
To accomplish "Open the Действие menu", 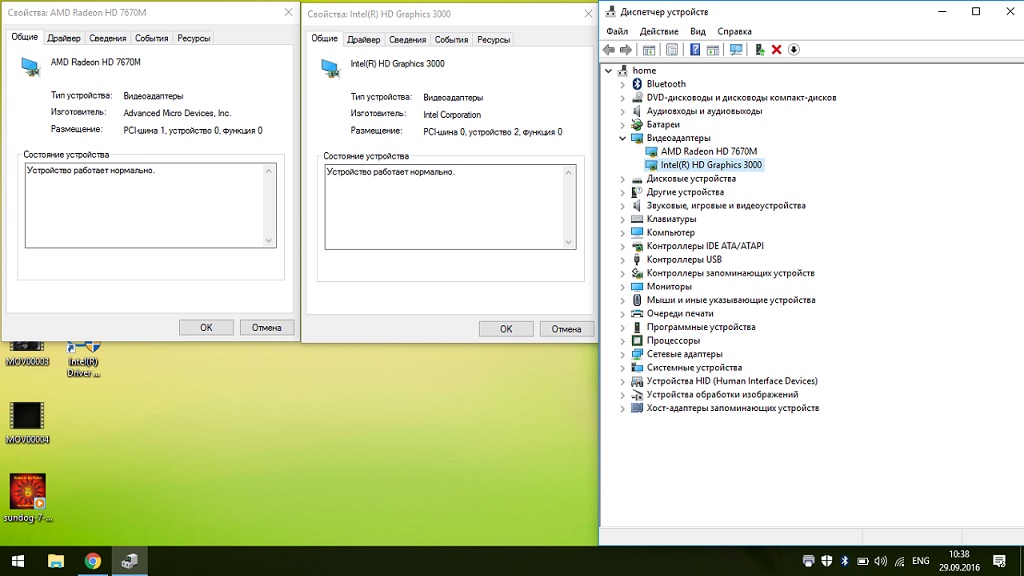I will [659, 31].
